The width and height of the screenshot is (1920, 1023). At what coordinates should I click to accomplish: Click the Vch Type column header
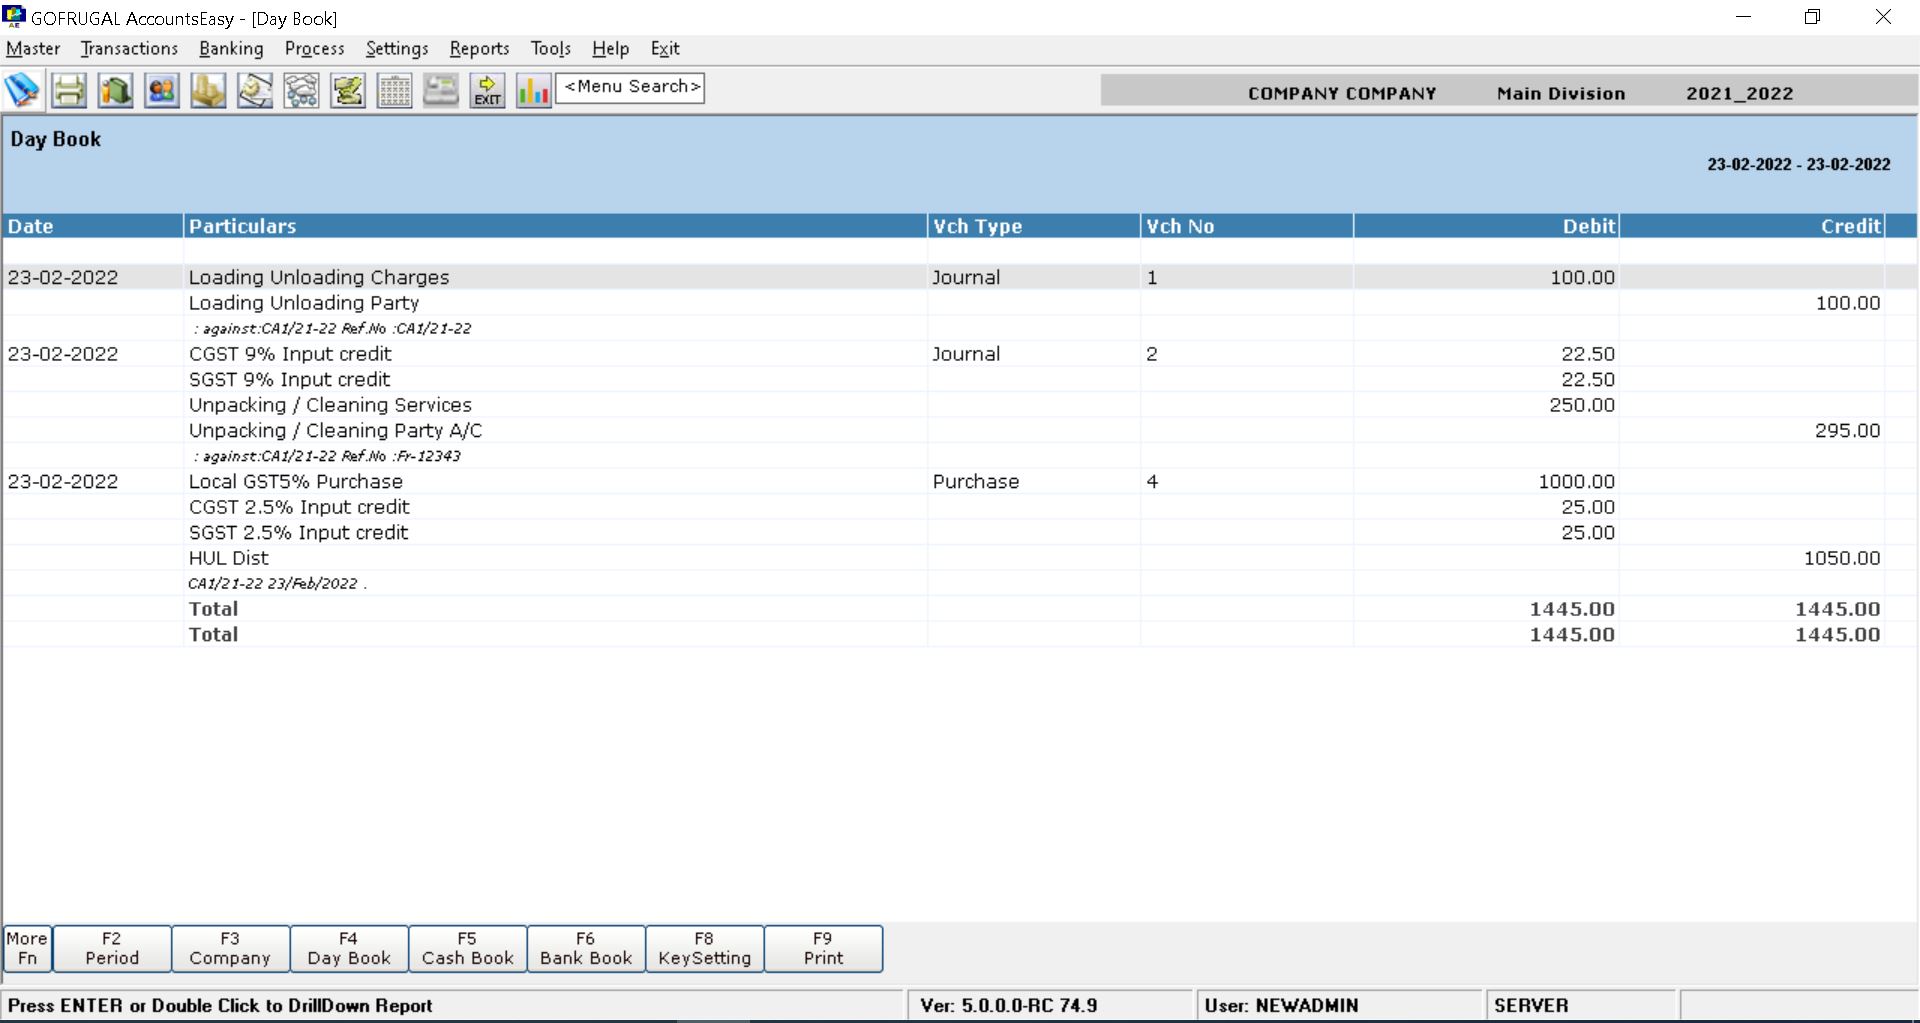click(x=1034, y=226)
